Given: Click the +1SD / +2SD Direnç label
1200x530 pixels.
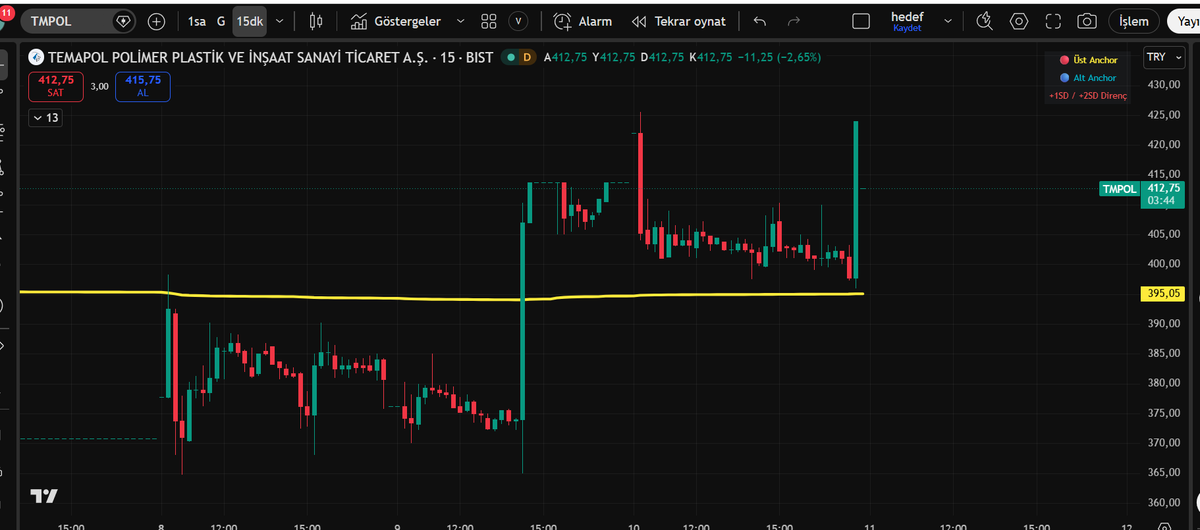Looking at the screenshot, I should pyautogui.click(x=1087, y=95).
